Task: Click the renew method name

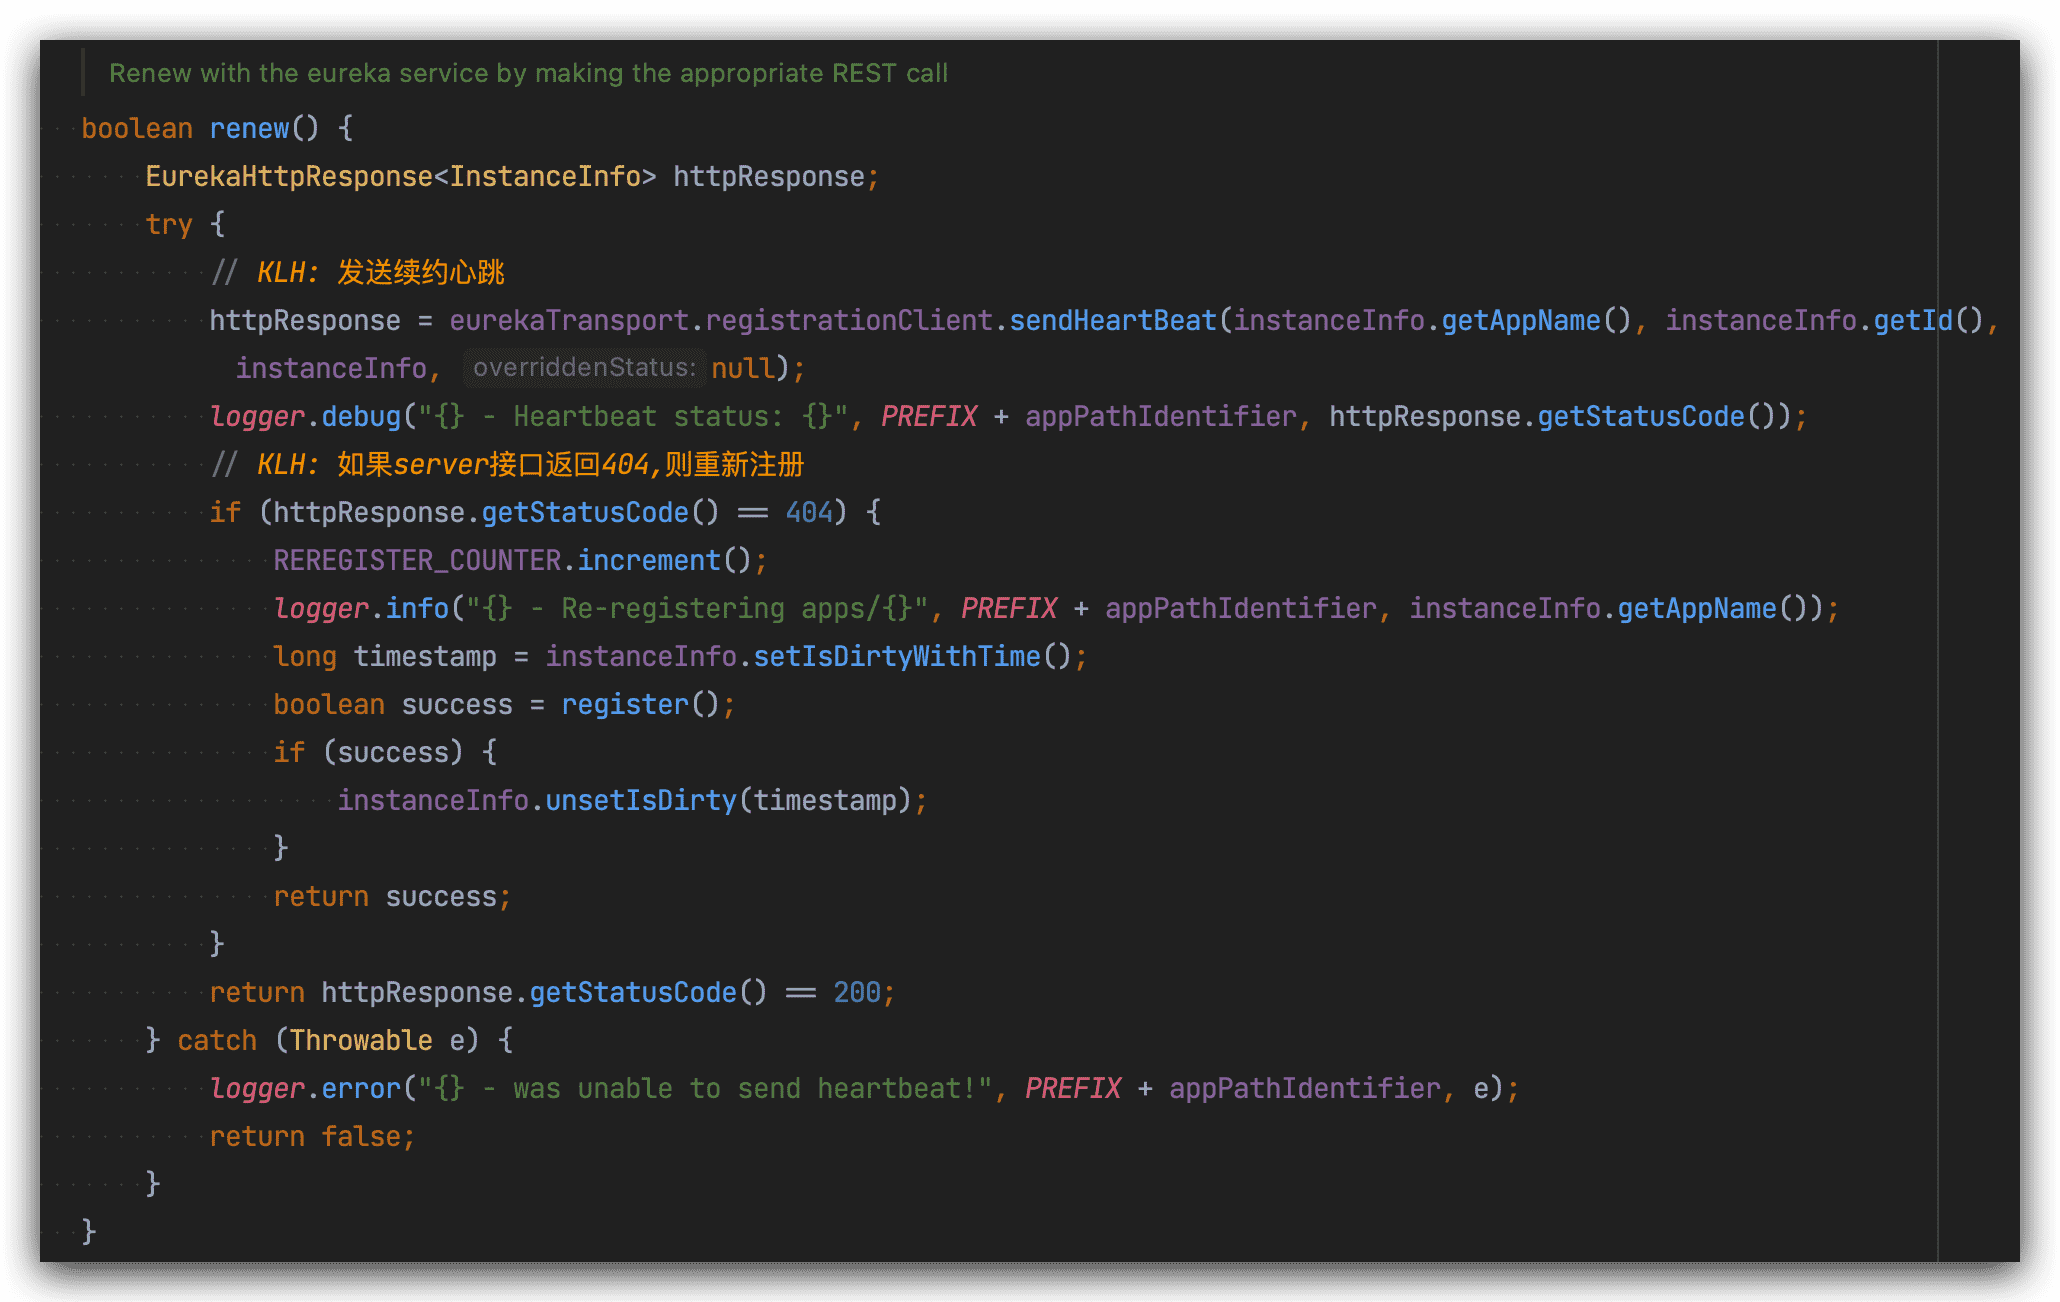Action: (x=249, y=128)
